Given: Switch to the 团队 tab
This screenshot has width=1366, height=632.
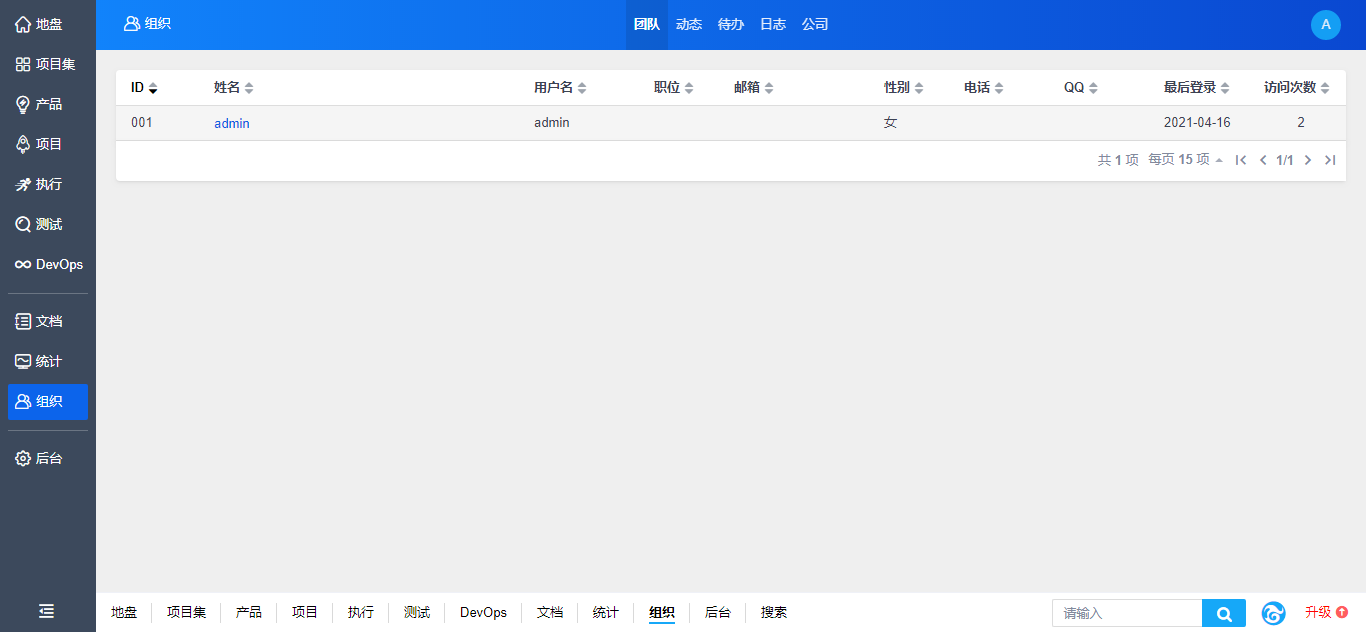Looking at the screenshot, I should (647, 25).
